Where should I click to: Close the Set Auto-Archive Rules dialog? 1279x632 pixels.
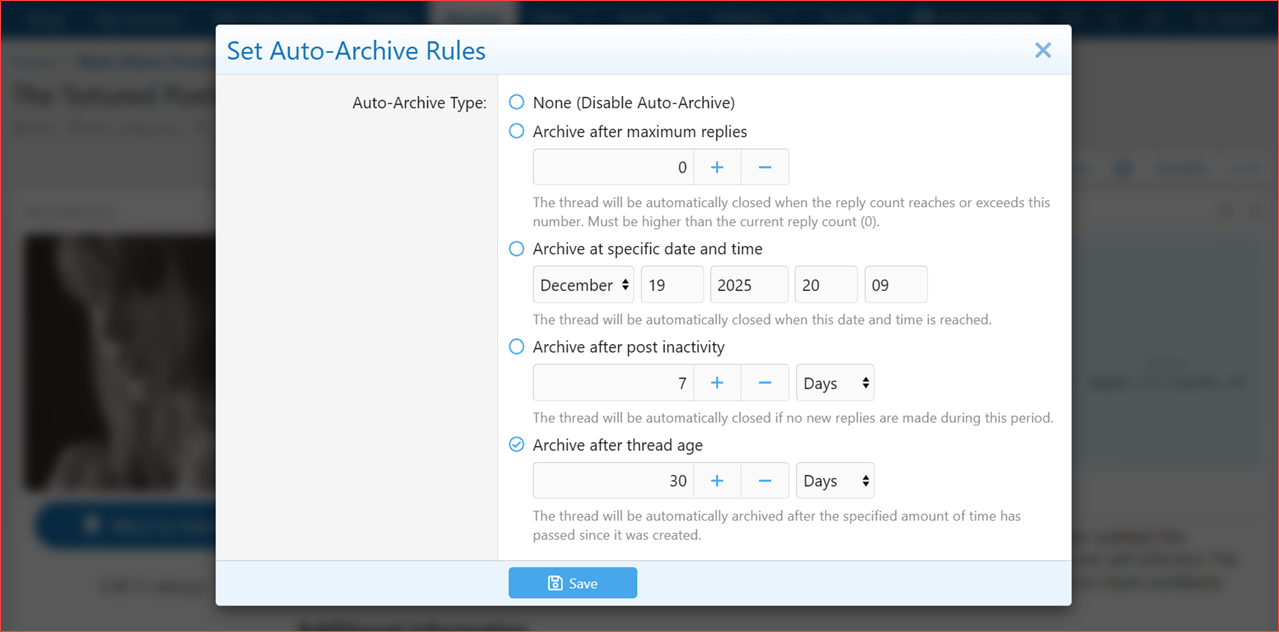pos(1043,50)
